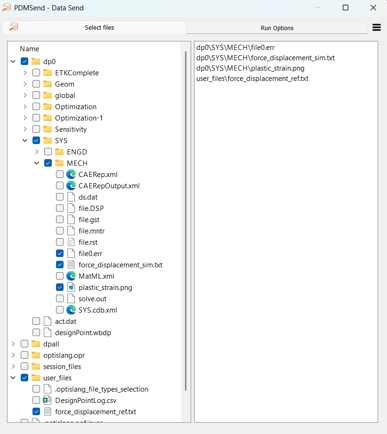Click the Edge icon for CAERepOutput.xml
Image resolution: width=387 pixels, height=434 pixels.
[x=71, y=186]
